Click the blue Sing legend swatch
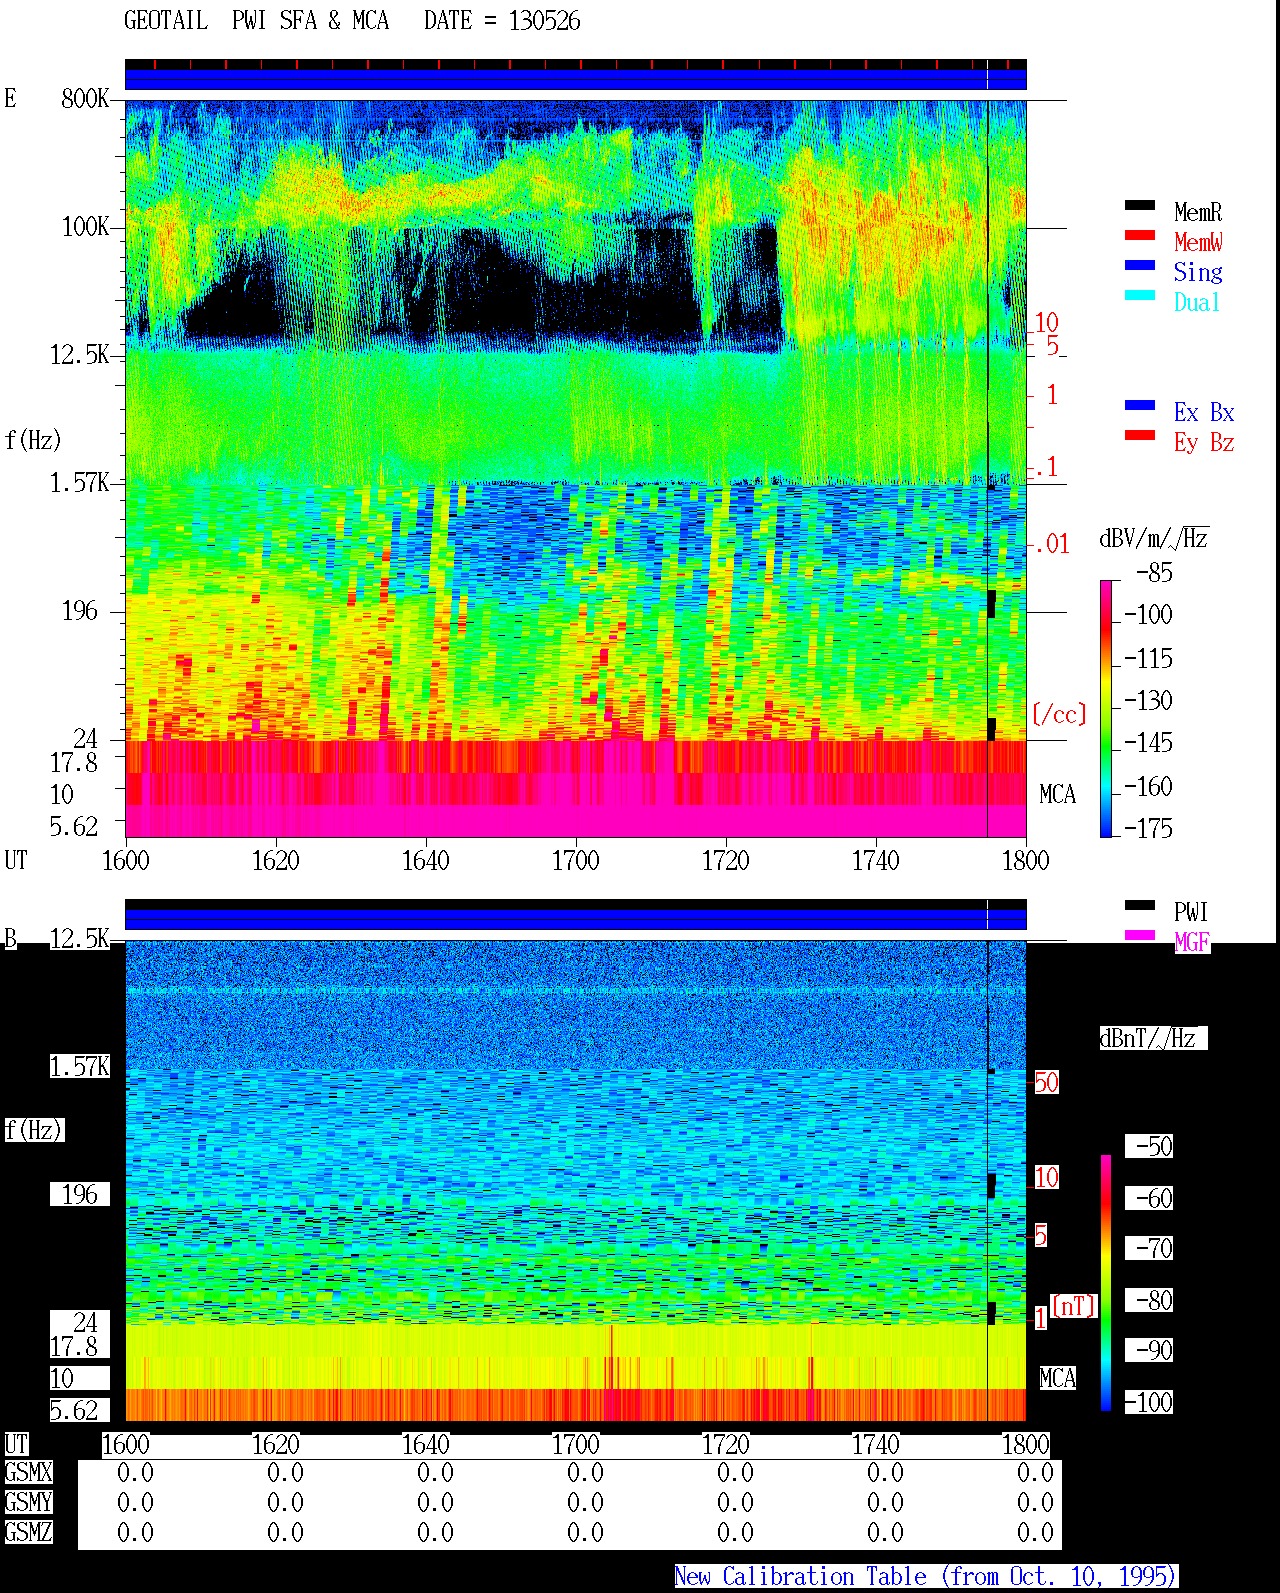 click(1140, 266)
